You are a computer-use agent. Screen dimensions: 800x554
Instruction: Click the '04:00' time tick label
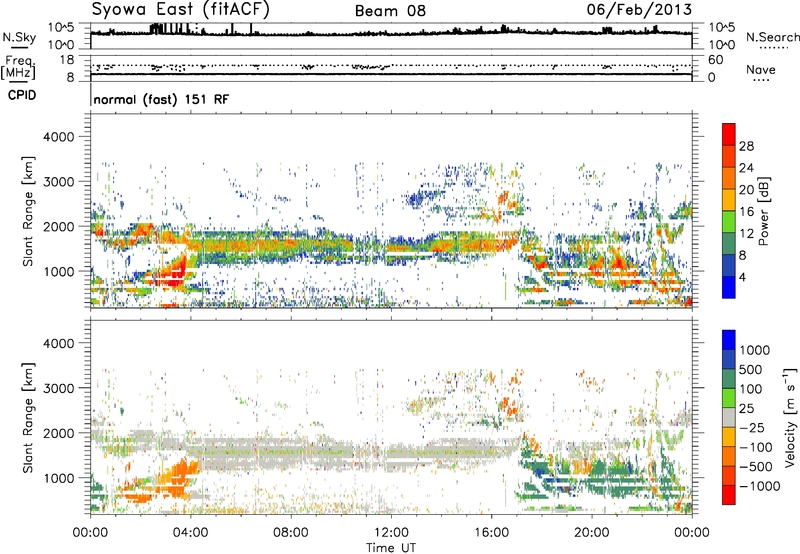pyautogui.click(x=191, y=533)
